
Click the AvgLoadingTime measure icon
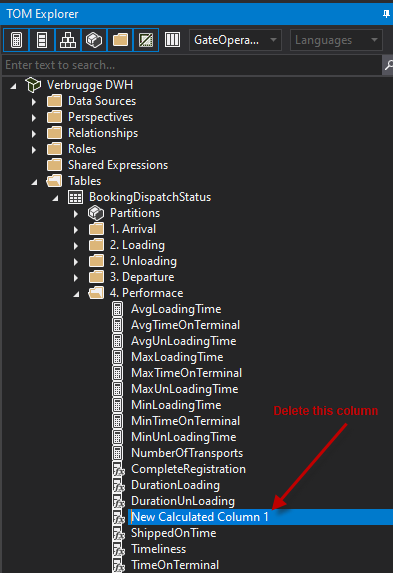(x=117, y=309)
